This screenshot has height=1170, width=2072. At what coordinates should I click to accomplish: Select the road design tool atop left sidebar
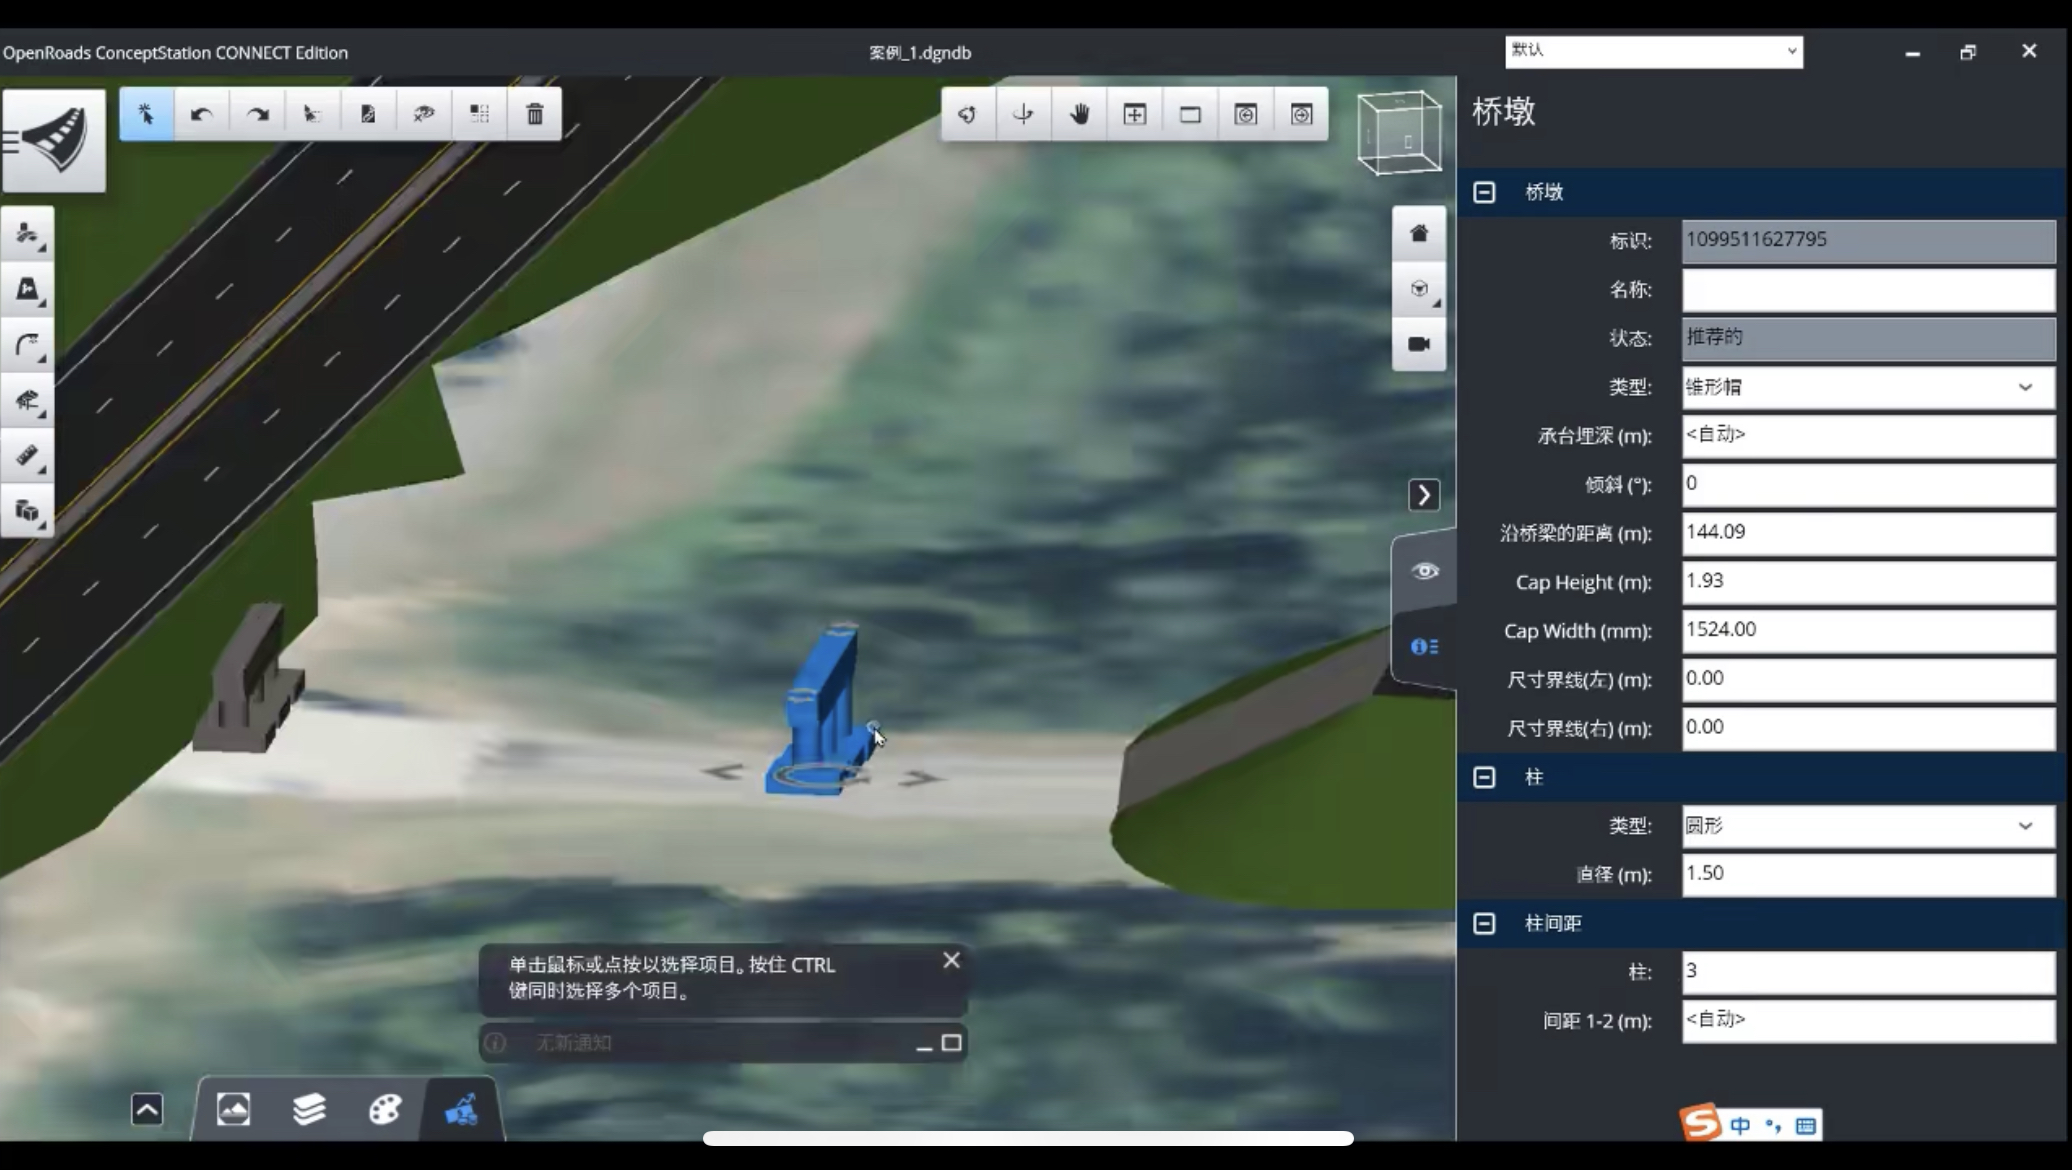coord(27,235)
